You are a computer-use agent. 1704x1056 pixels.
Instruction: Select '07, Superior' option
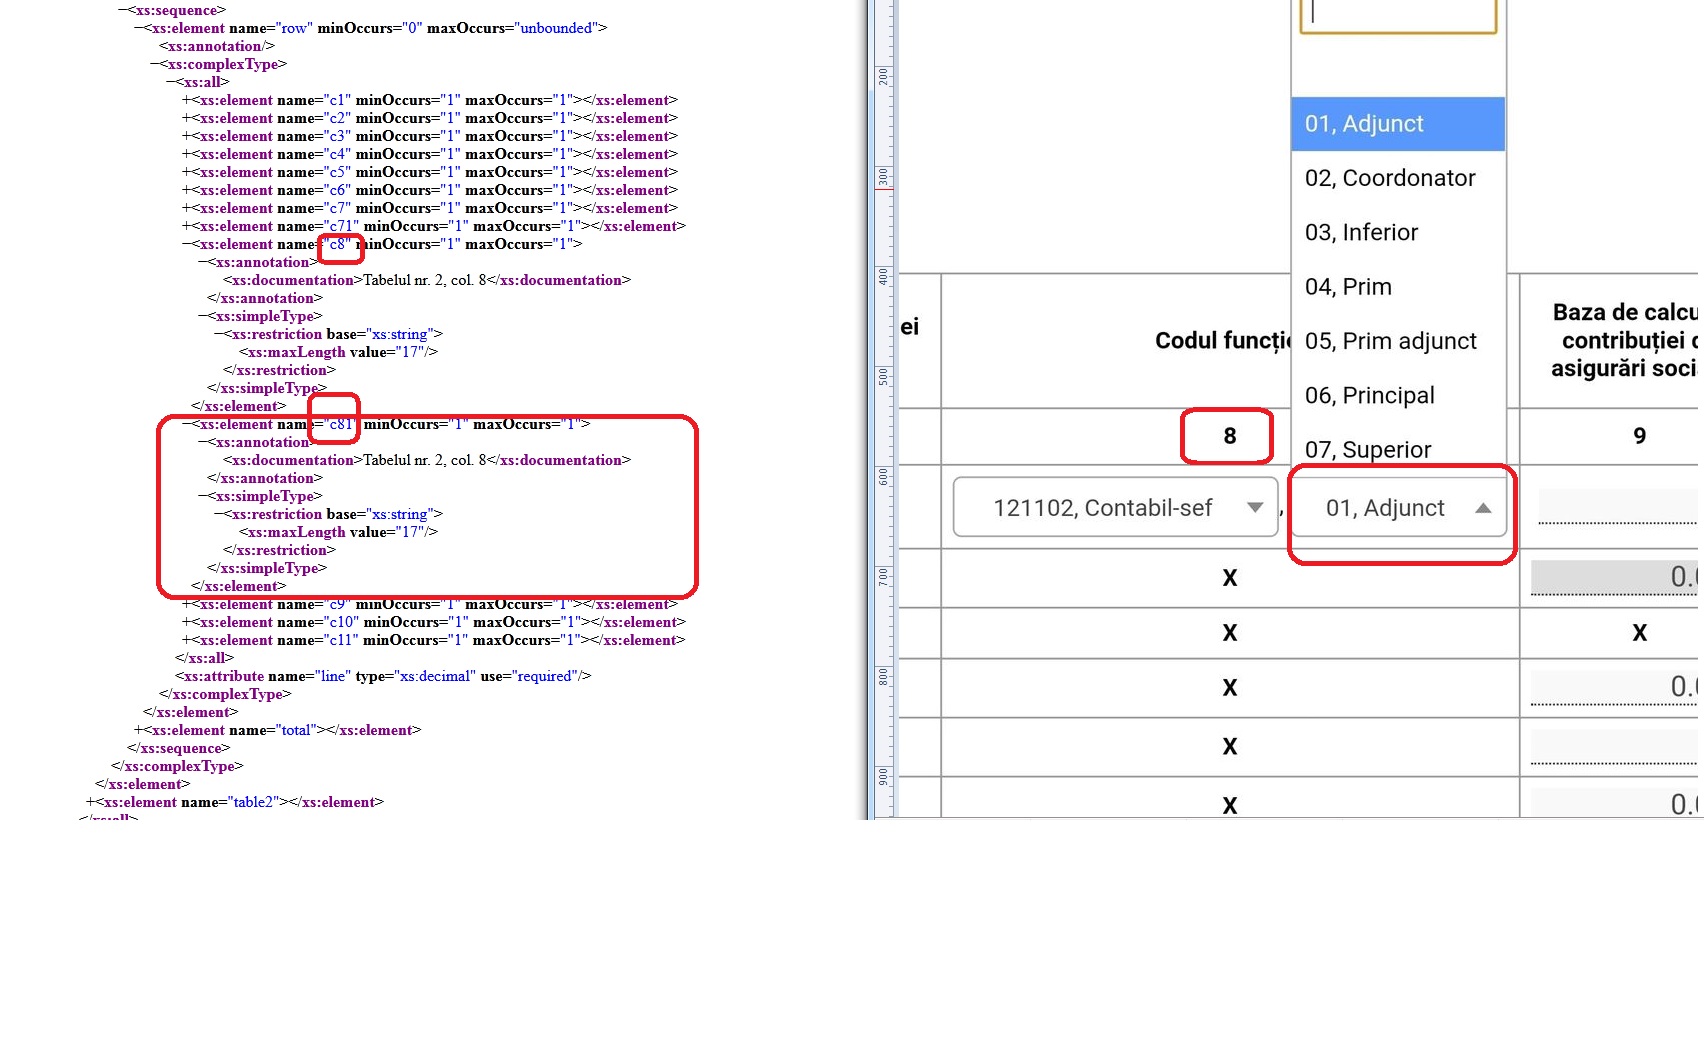pos(1398,449)
